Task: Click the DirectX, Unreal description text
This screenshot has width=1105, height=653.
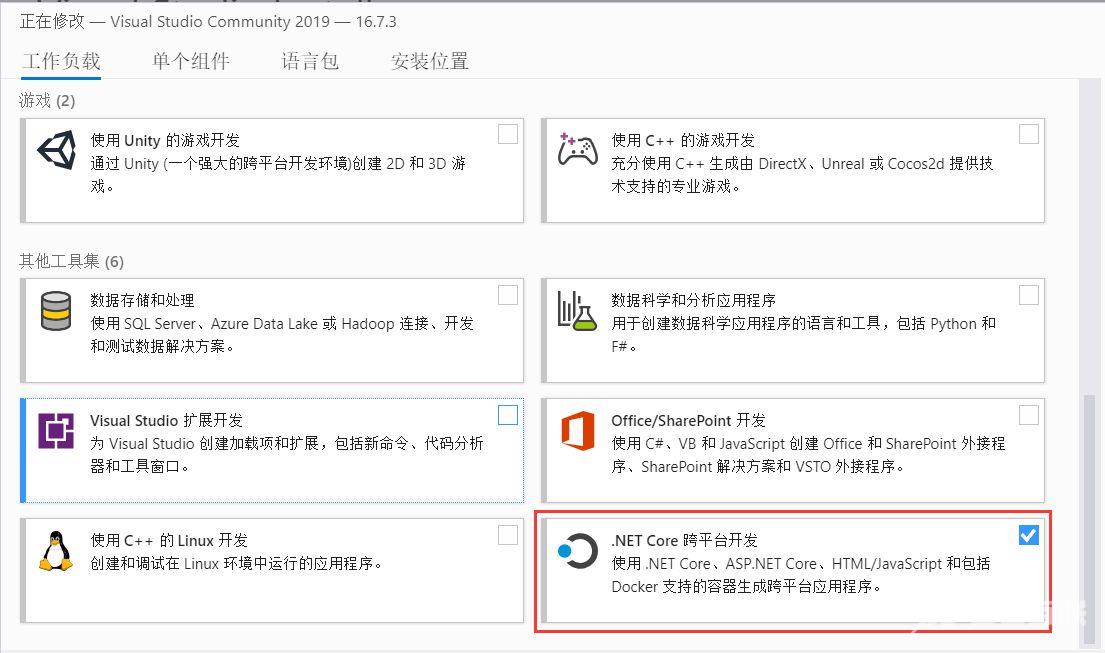Action: click(x=802, y=175)
